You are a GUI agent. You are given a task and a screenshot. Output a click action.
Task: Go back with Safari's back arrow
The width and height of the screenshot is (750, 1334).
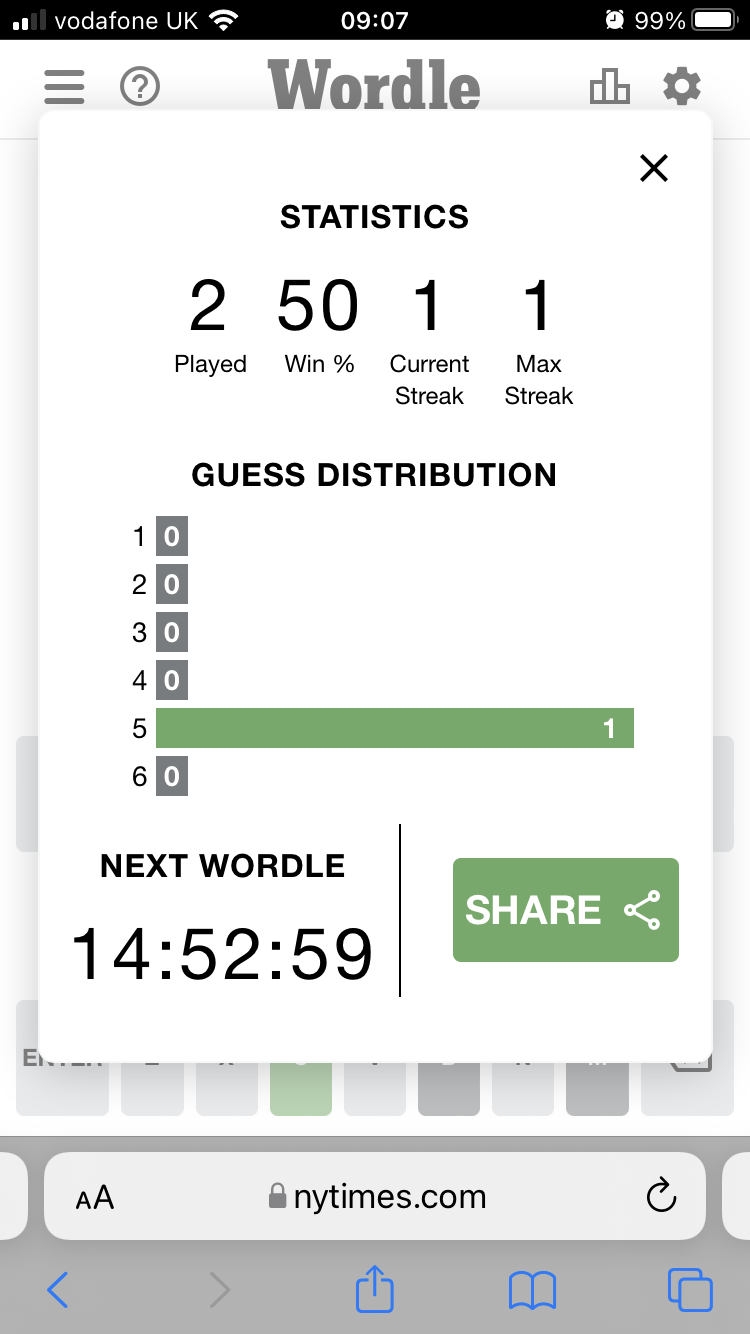[58, 1290]
